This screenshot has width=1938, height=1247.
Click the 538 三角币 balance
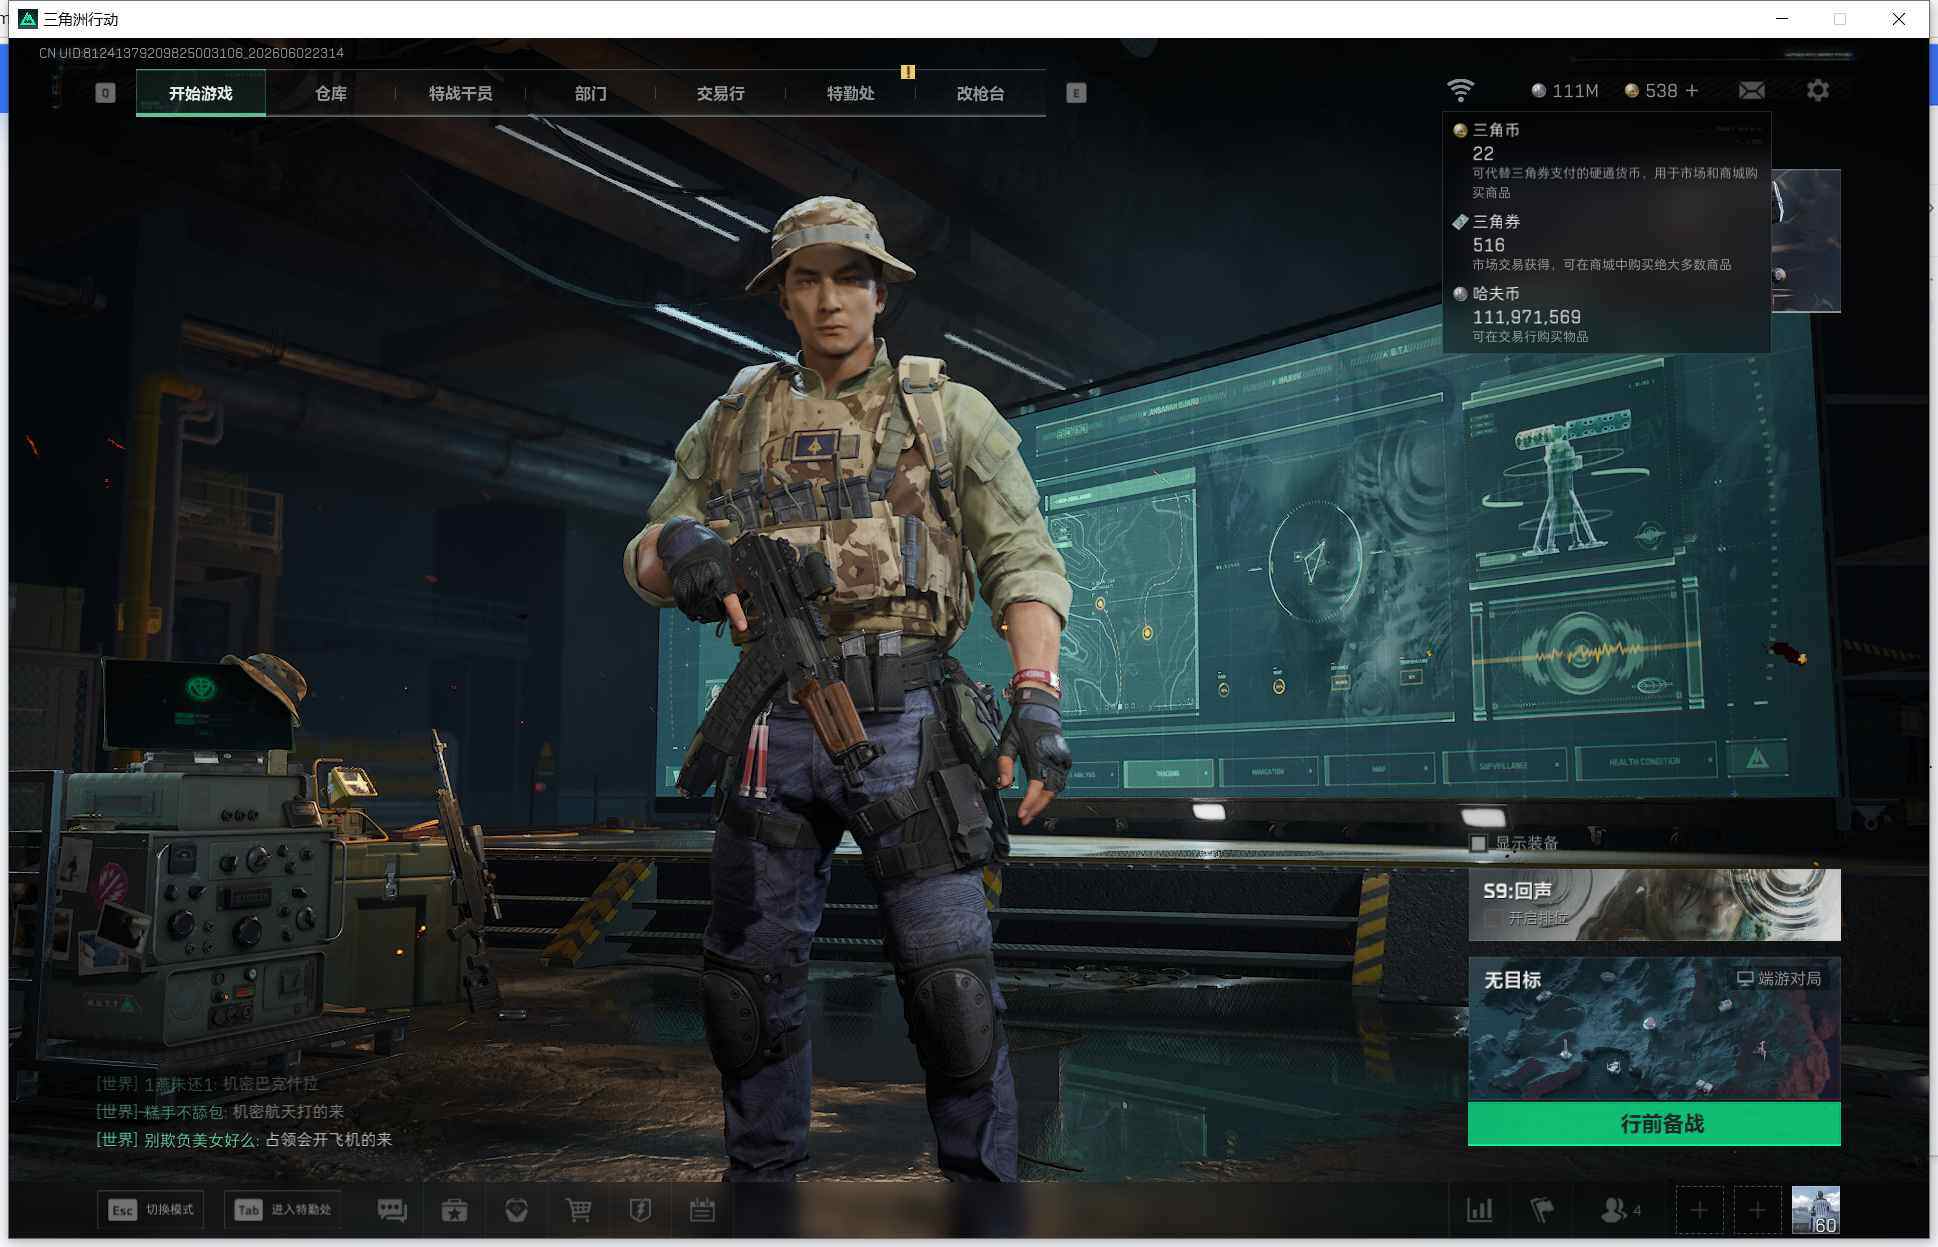pos(1651,91)
